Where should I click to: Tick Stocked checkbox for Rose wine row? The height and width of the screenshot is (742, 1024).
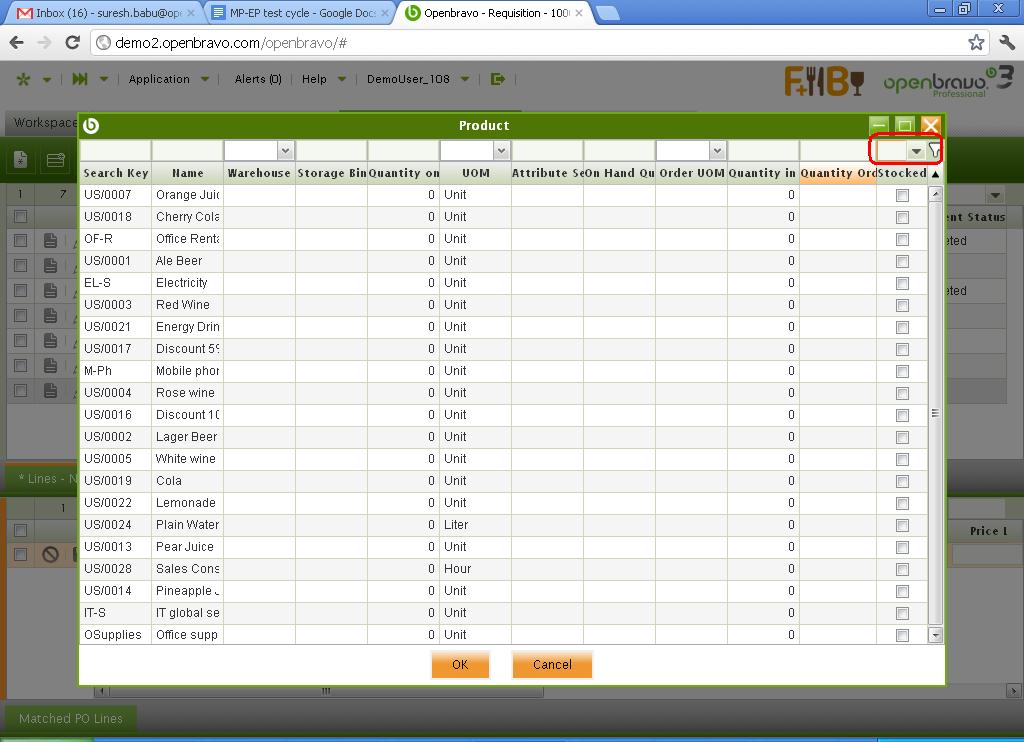(x=903, y=393)
